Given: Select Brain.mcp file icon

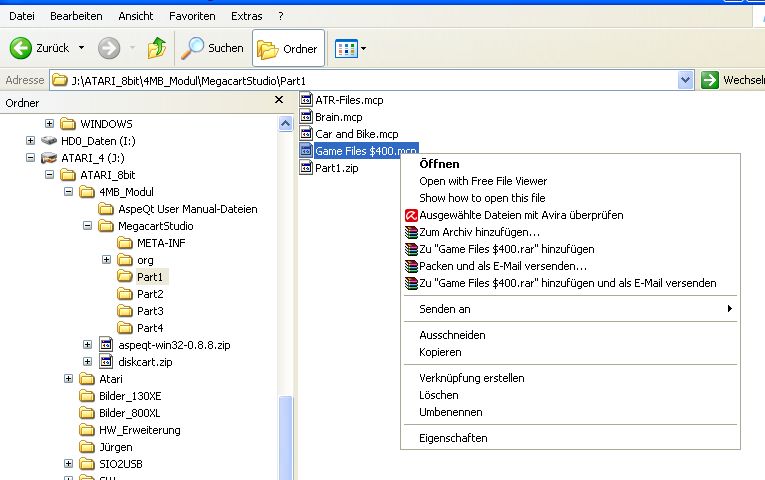Looking at the screenshot, I should [x=306, y=117].
